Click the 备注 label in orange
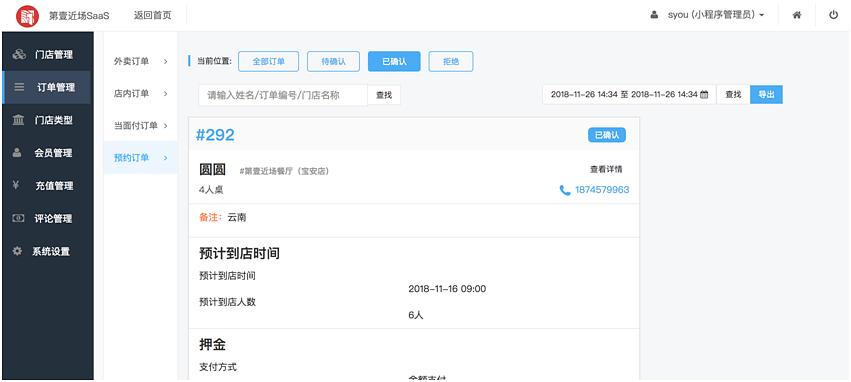Screen dimensions: 851x382 tap(211, 217)
